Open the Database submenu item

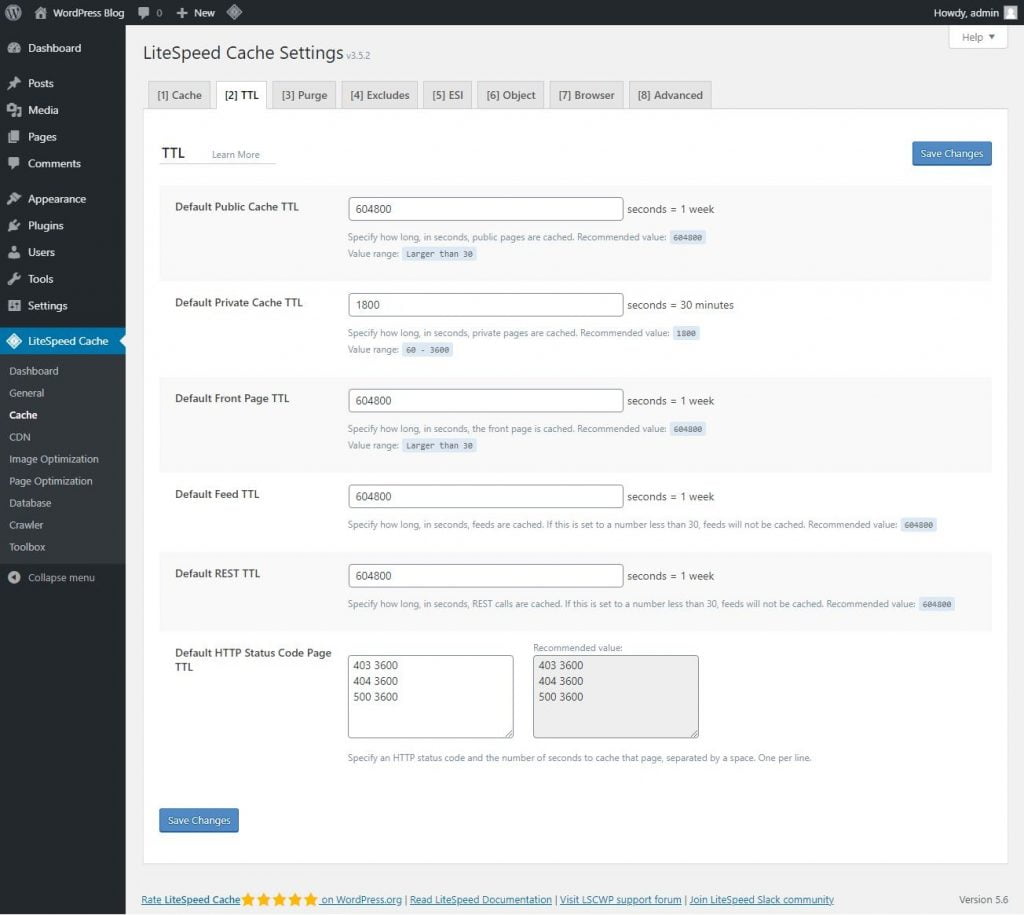coord(30,503)
